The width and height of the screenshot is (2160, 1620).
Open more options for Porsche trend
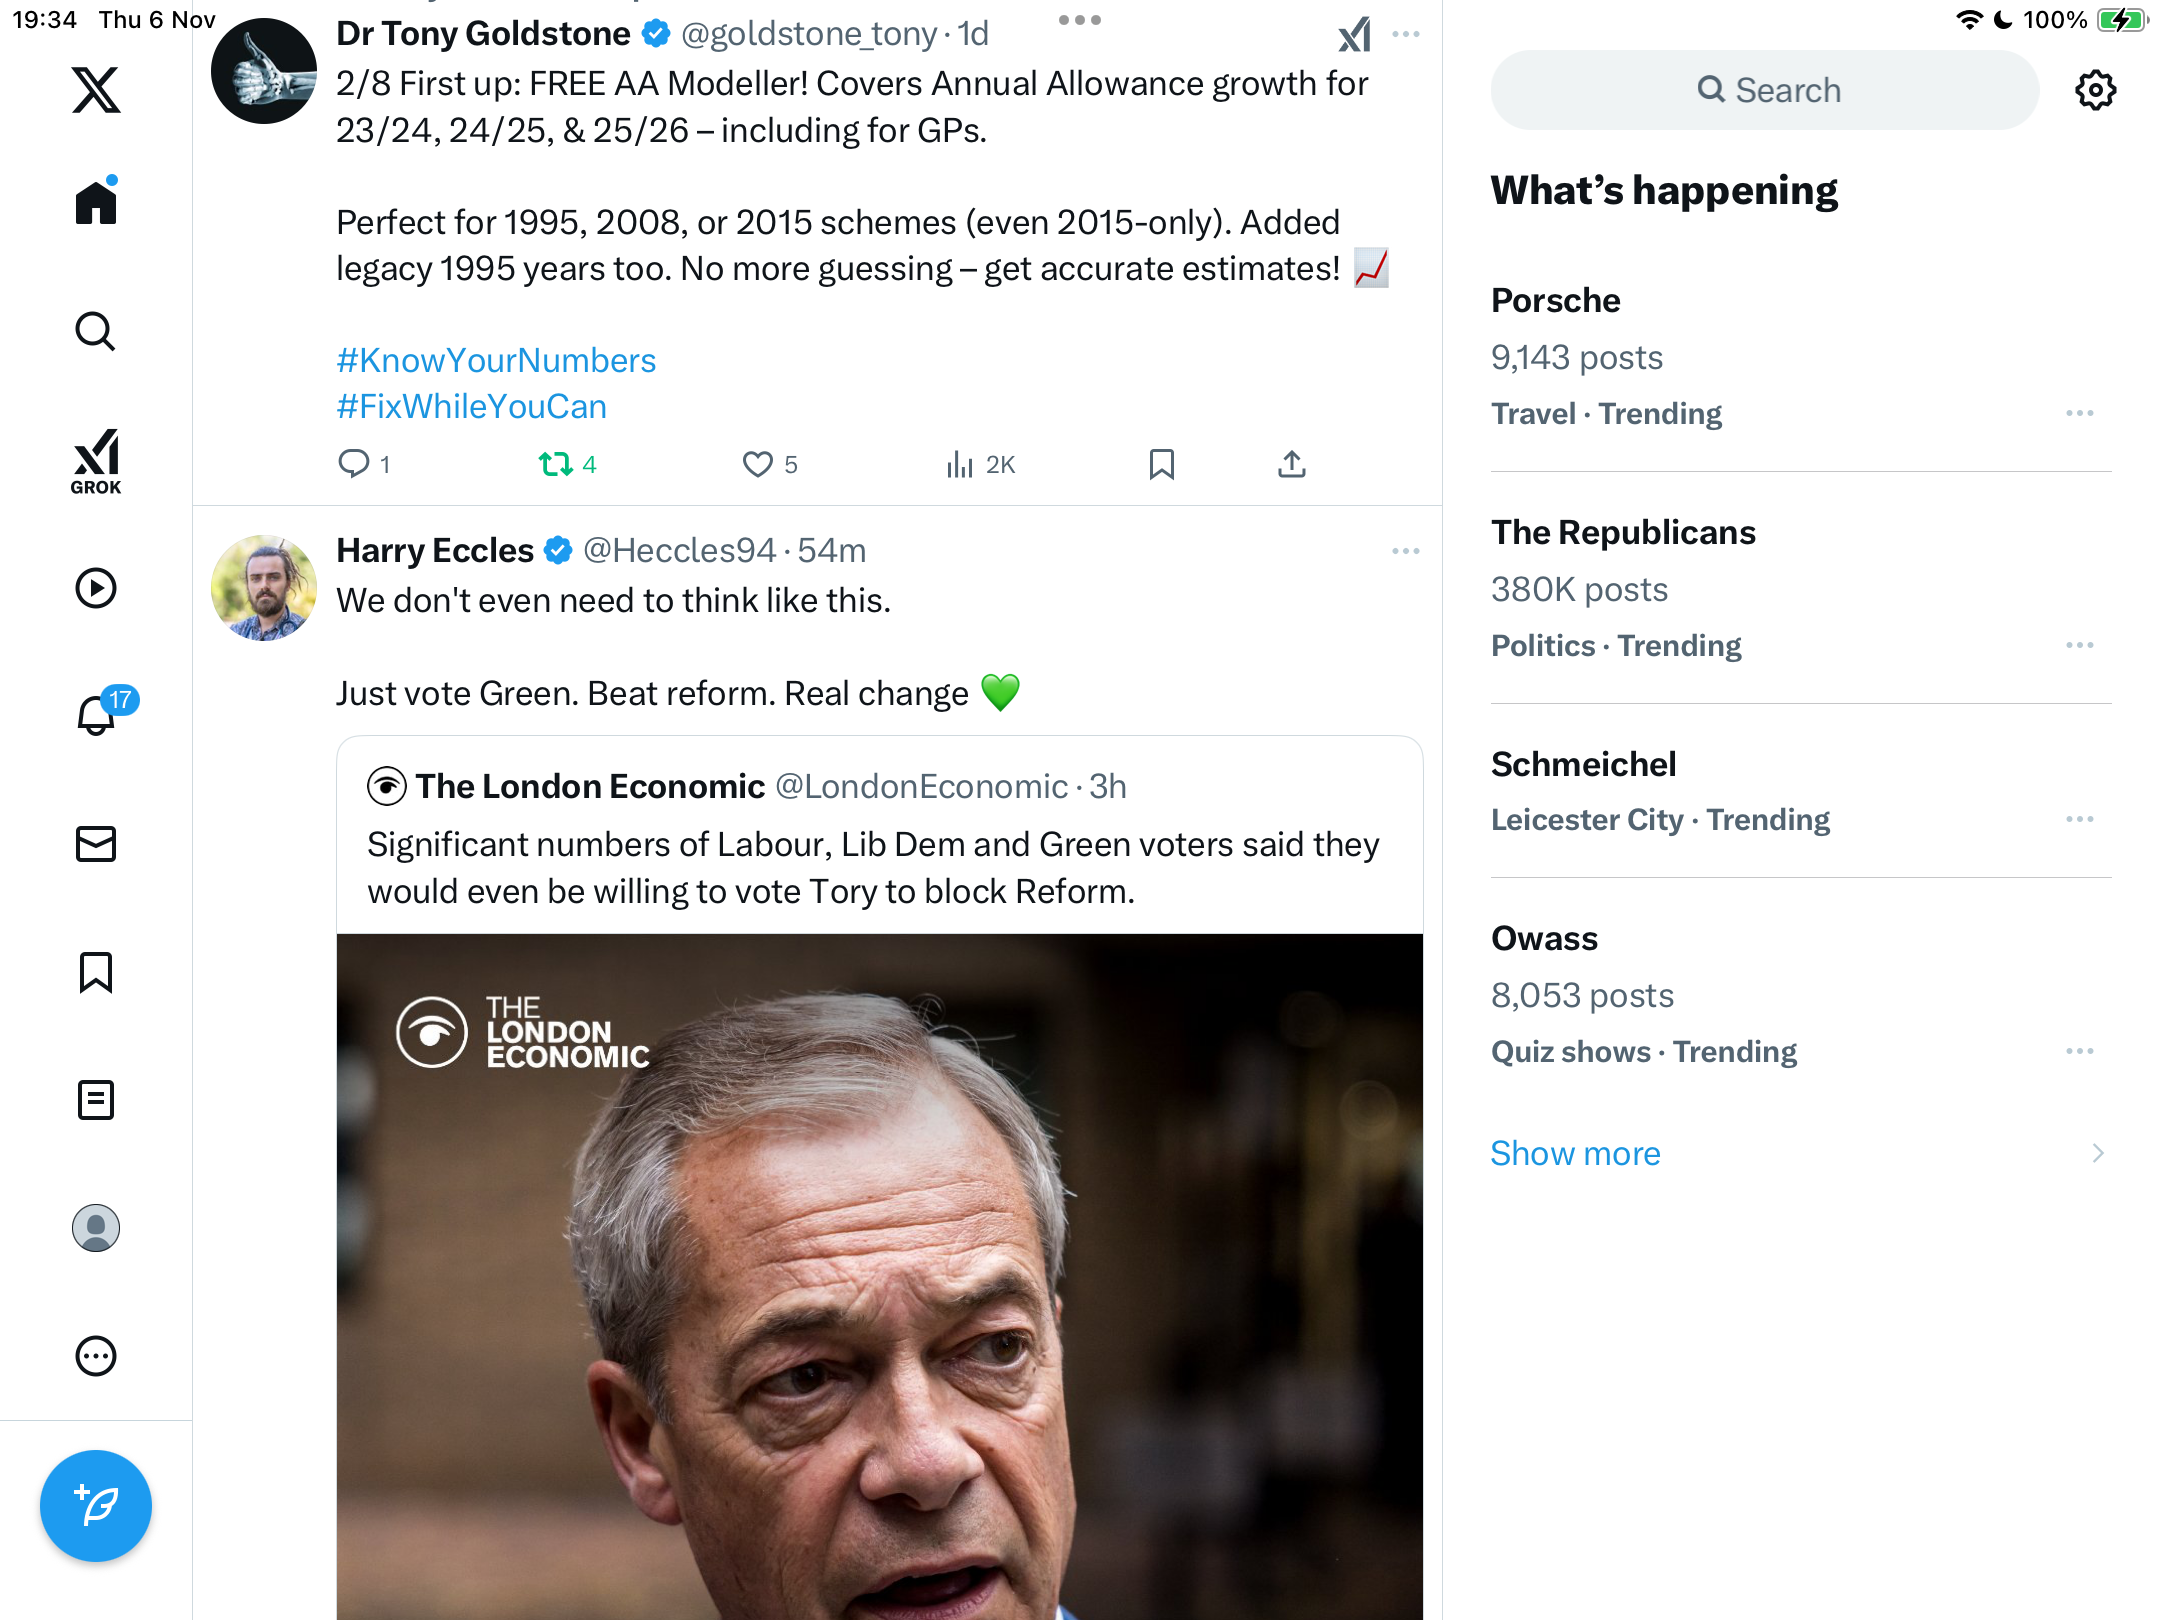click(2079, 413)
